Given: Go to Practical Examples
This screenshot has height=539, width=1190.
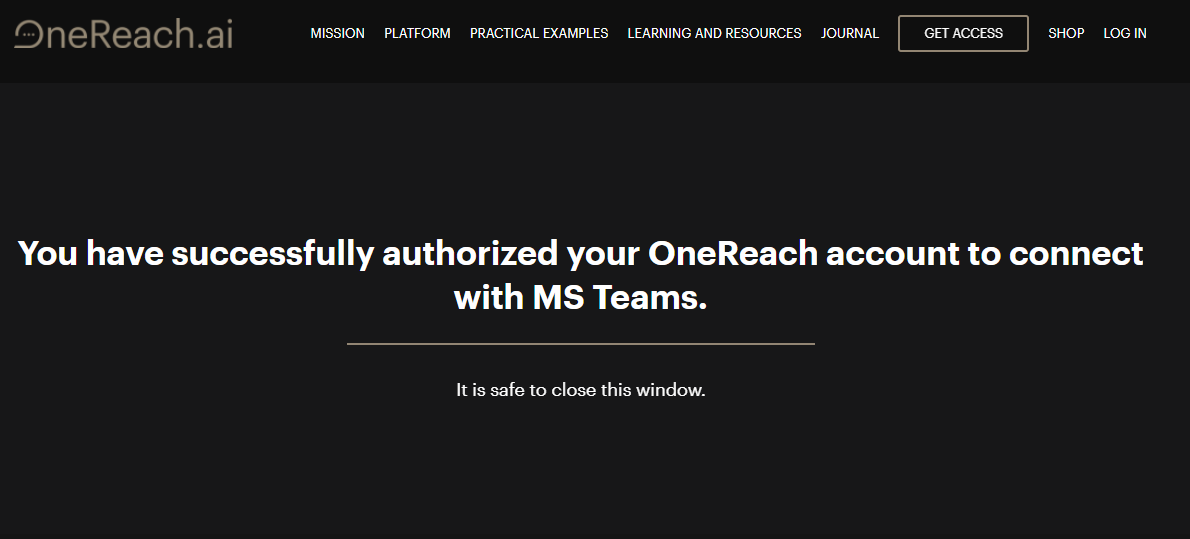Looking at the screenshot, I should 539,33.
